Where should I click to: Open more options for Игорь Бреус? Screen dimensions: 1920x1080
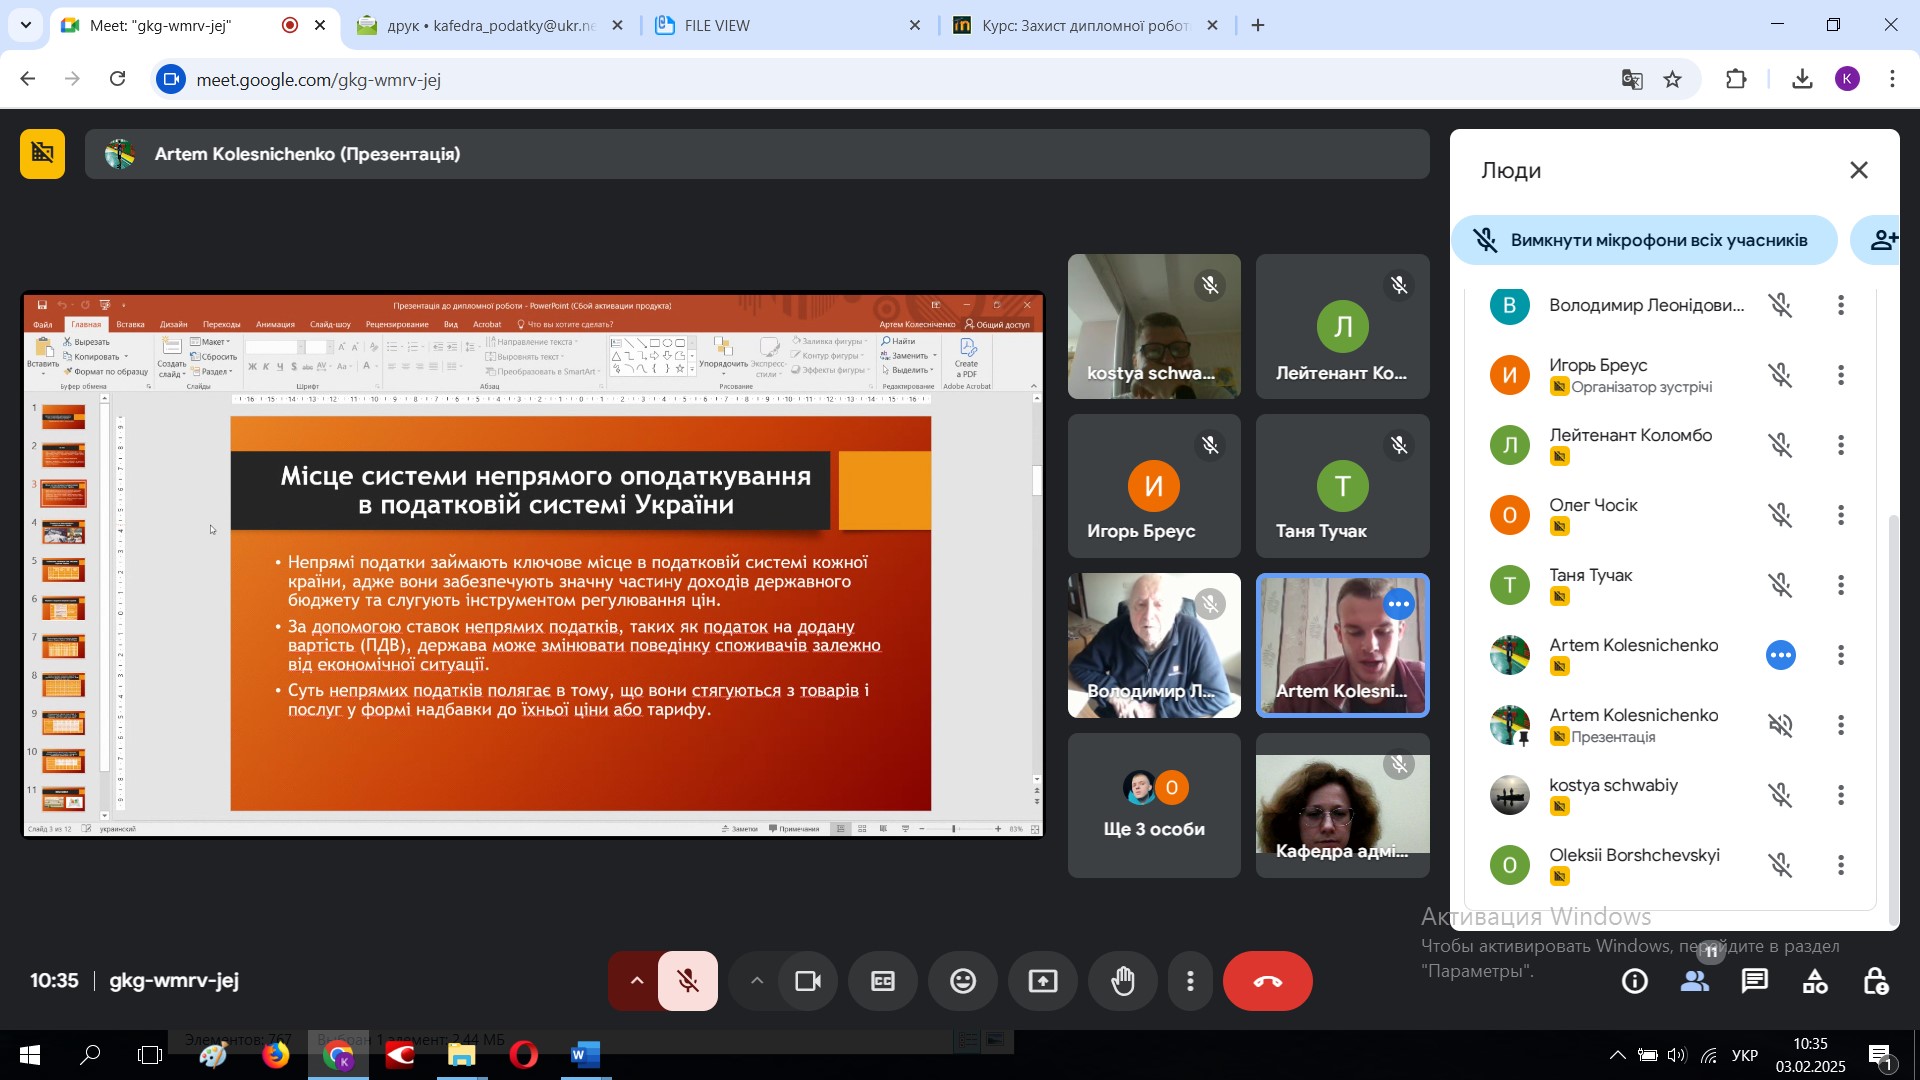point(1841,375)
